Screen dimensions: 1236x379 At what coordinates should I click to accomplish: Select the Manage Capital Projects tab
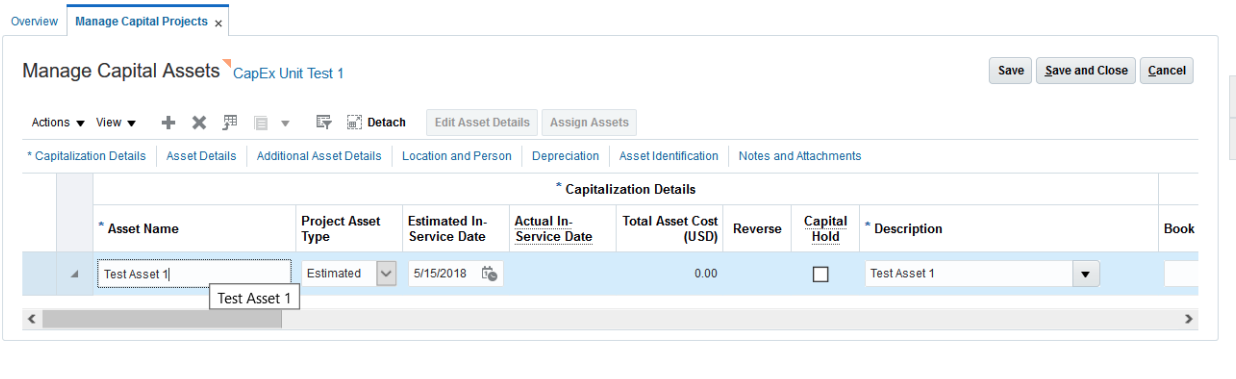(x=141, y=21)
